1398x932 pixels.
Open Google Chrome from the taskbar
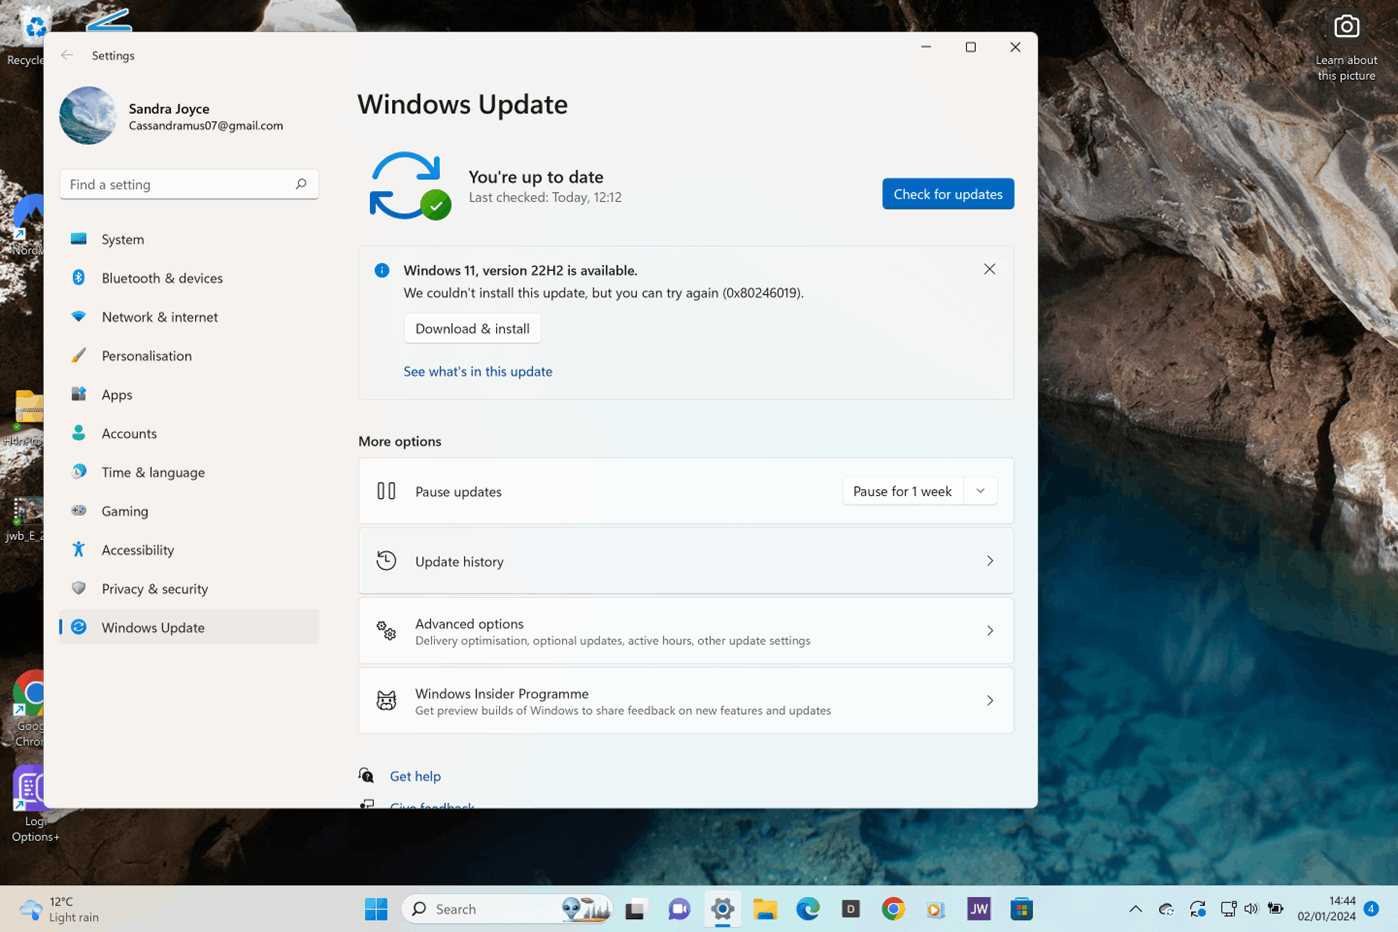894,909
